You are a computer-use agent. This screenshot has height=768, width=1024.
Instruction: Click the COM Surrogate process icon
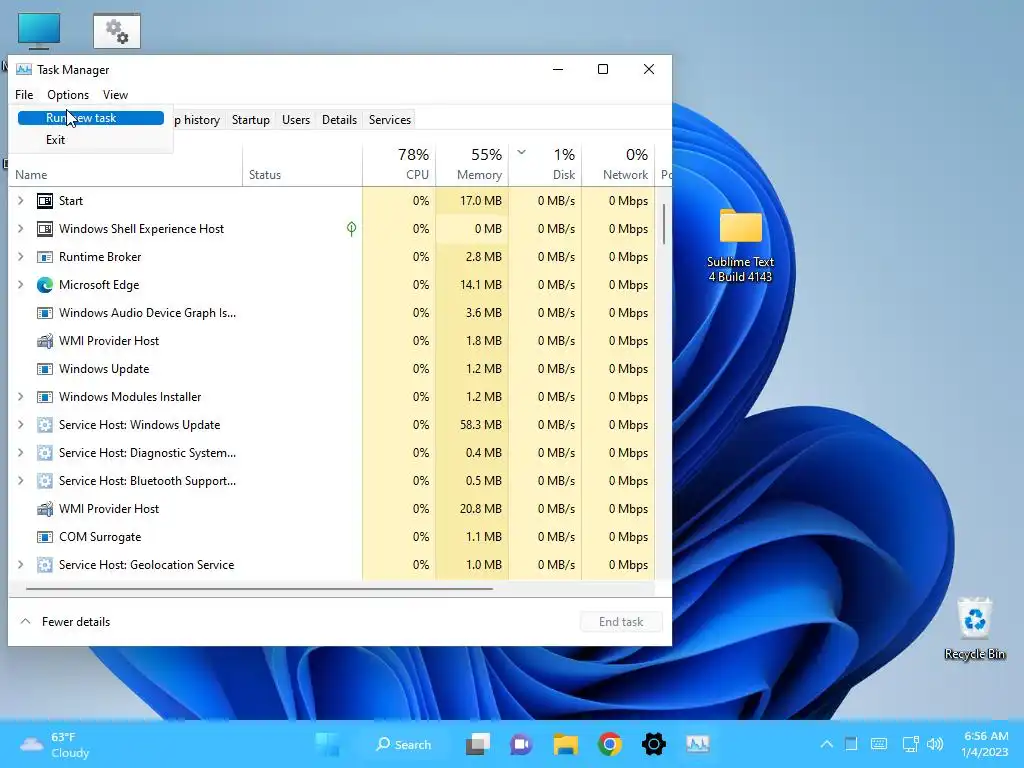pos(44,537)
